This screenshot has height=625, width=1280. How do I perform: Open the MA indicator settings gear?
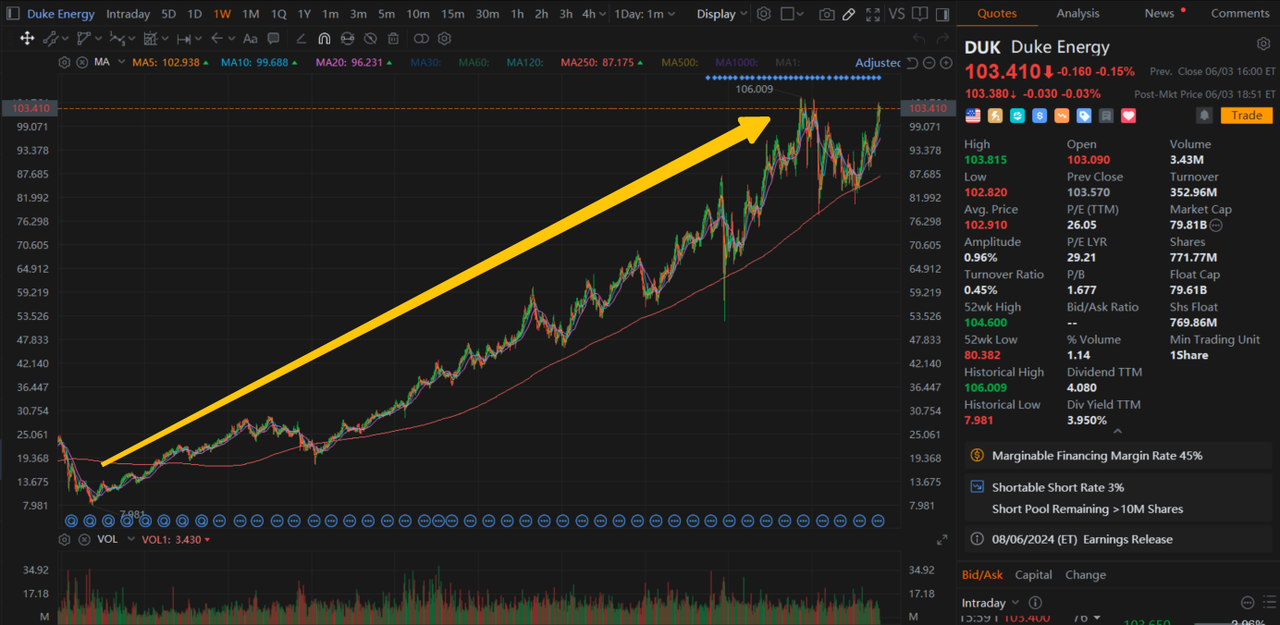65,62
